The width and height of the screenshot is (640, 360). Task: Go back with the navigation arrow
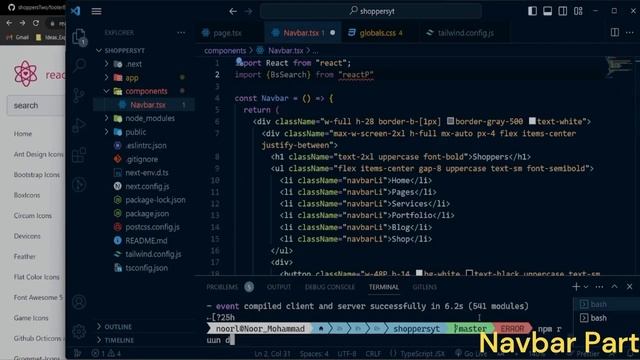point(233,11)
